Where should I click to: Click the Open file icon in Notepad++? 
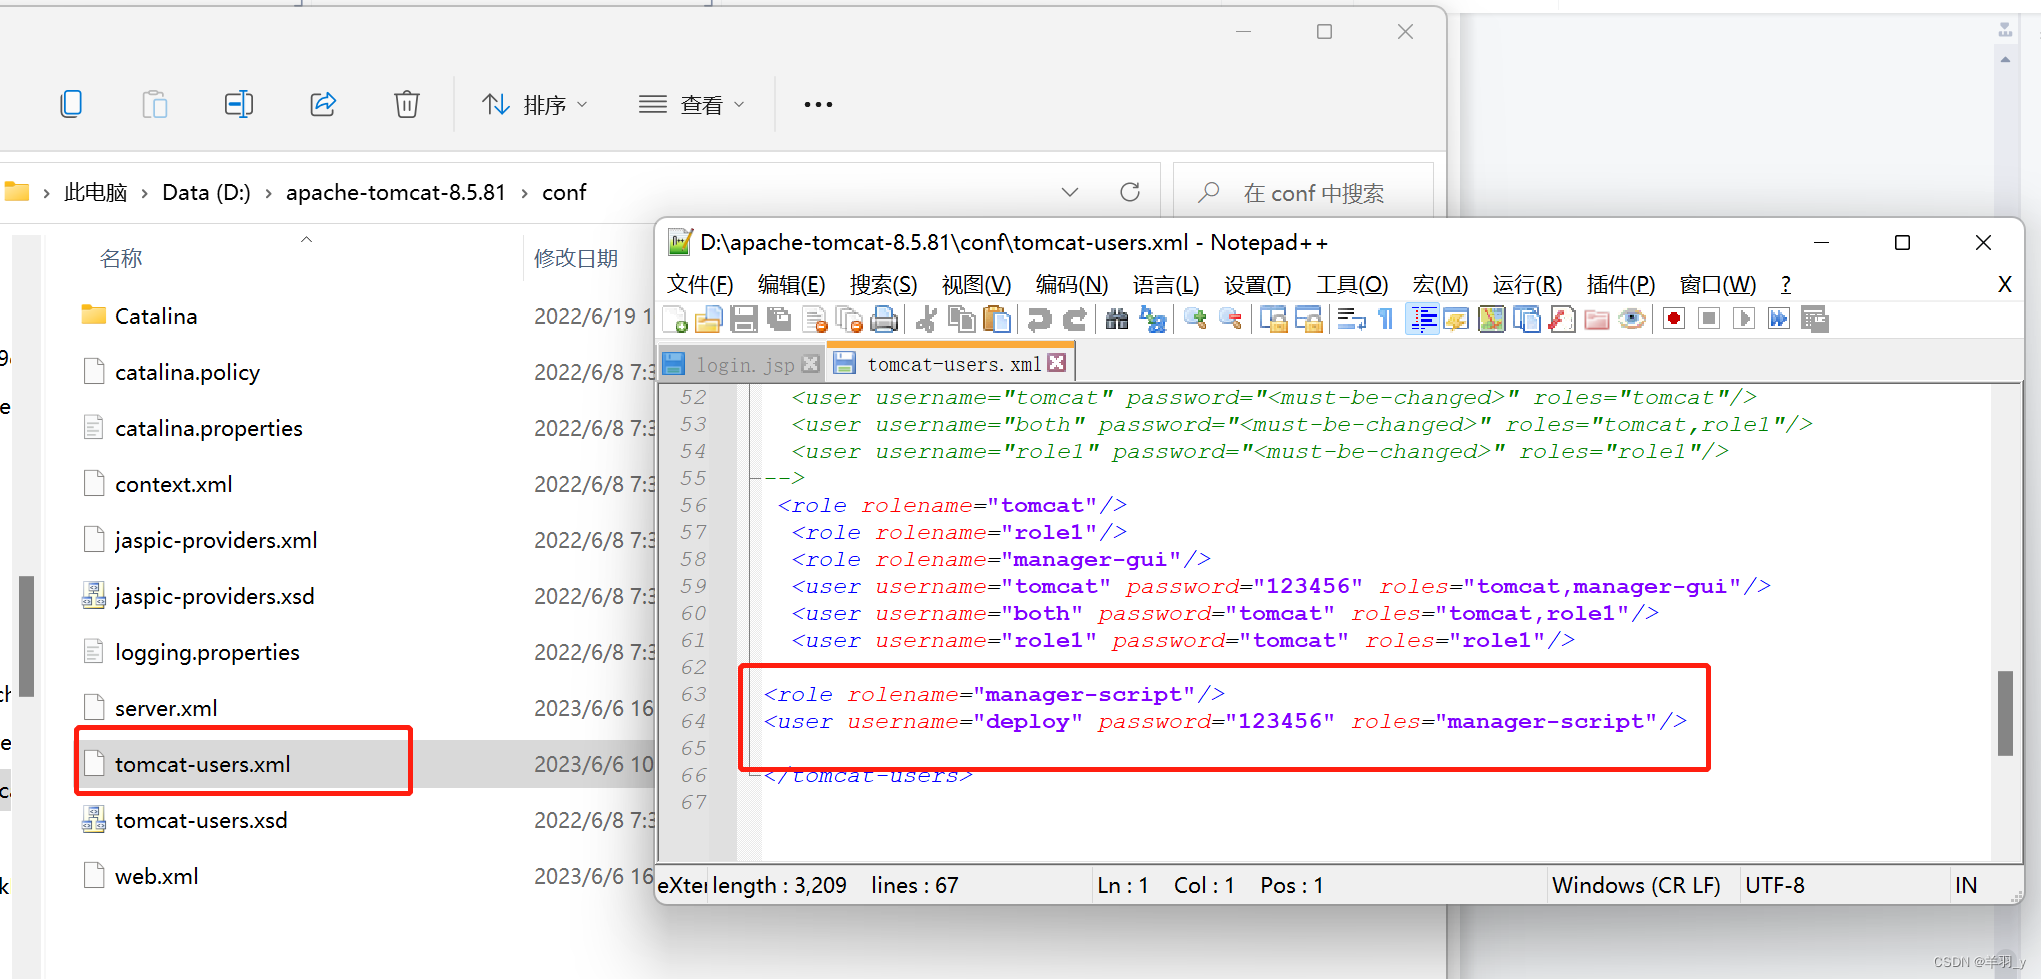(709, 319)
